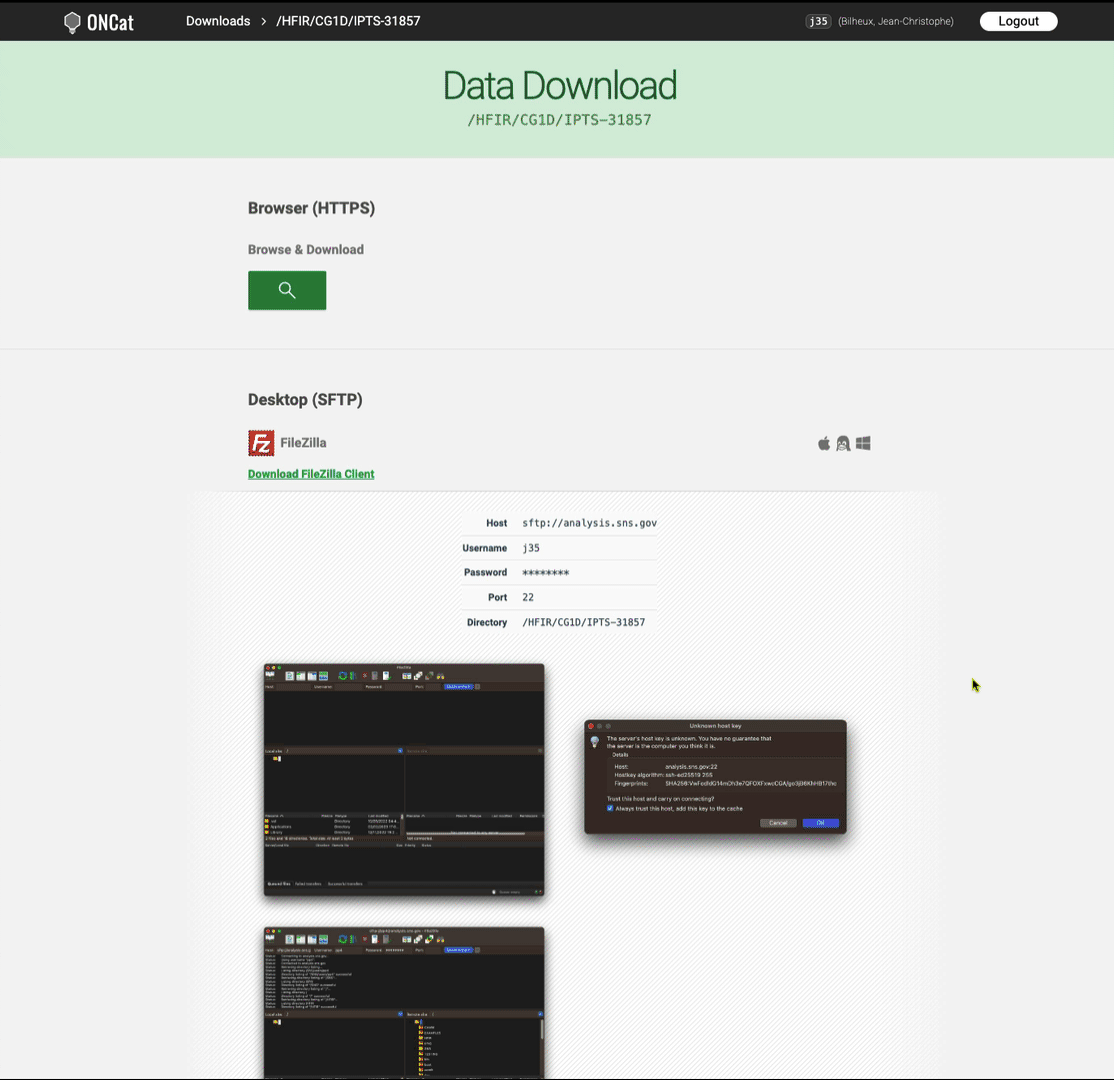Click the ONCat logo icon

click(x=72, y=22)
